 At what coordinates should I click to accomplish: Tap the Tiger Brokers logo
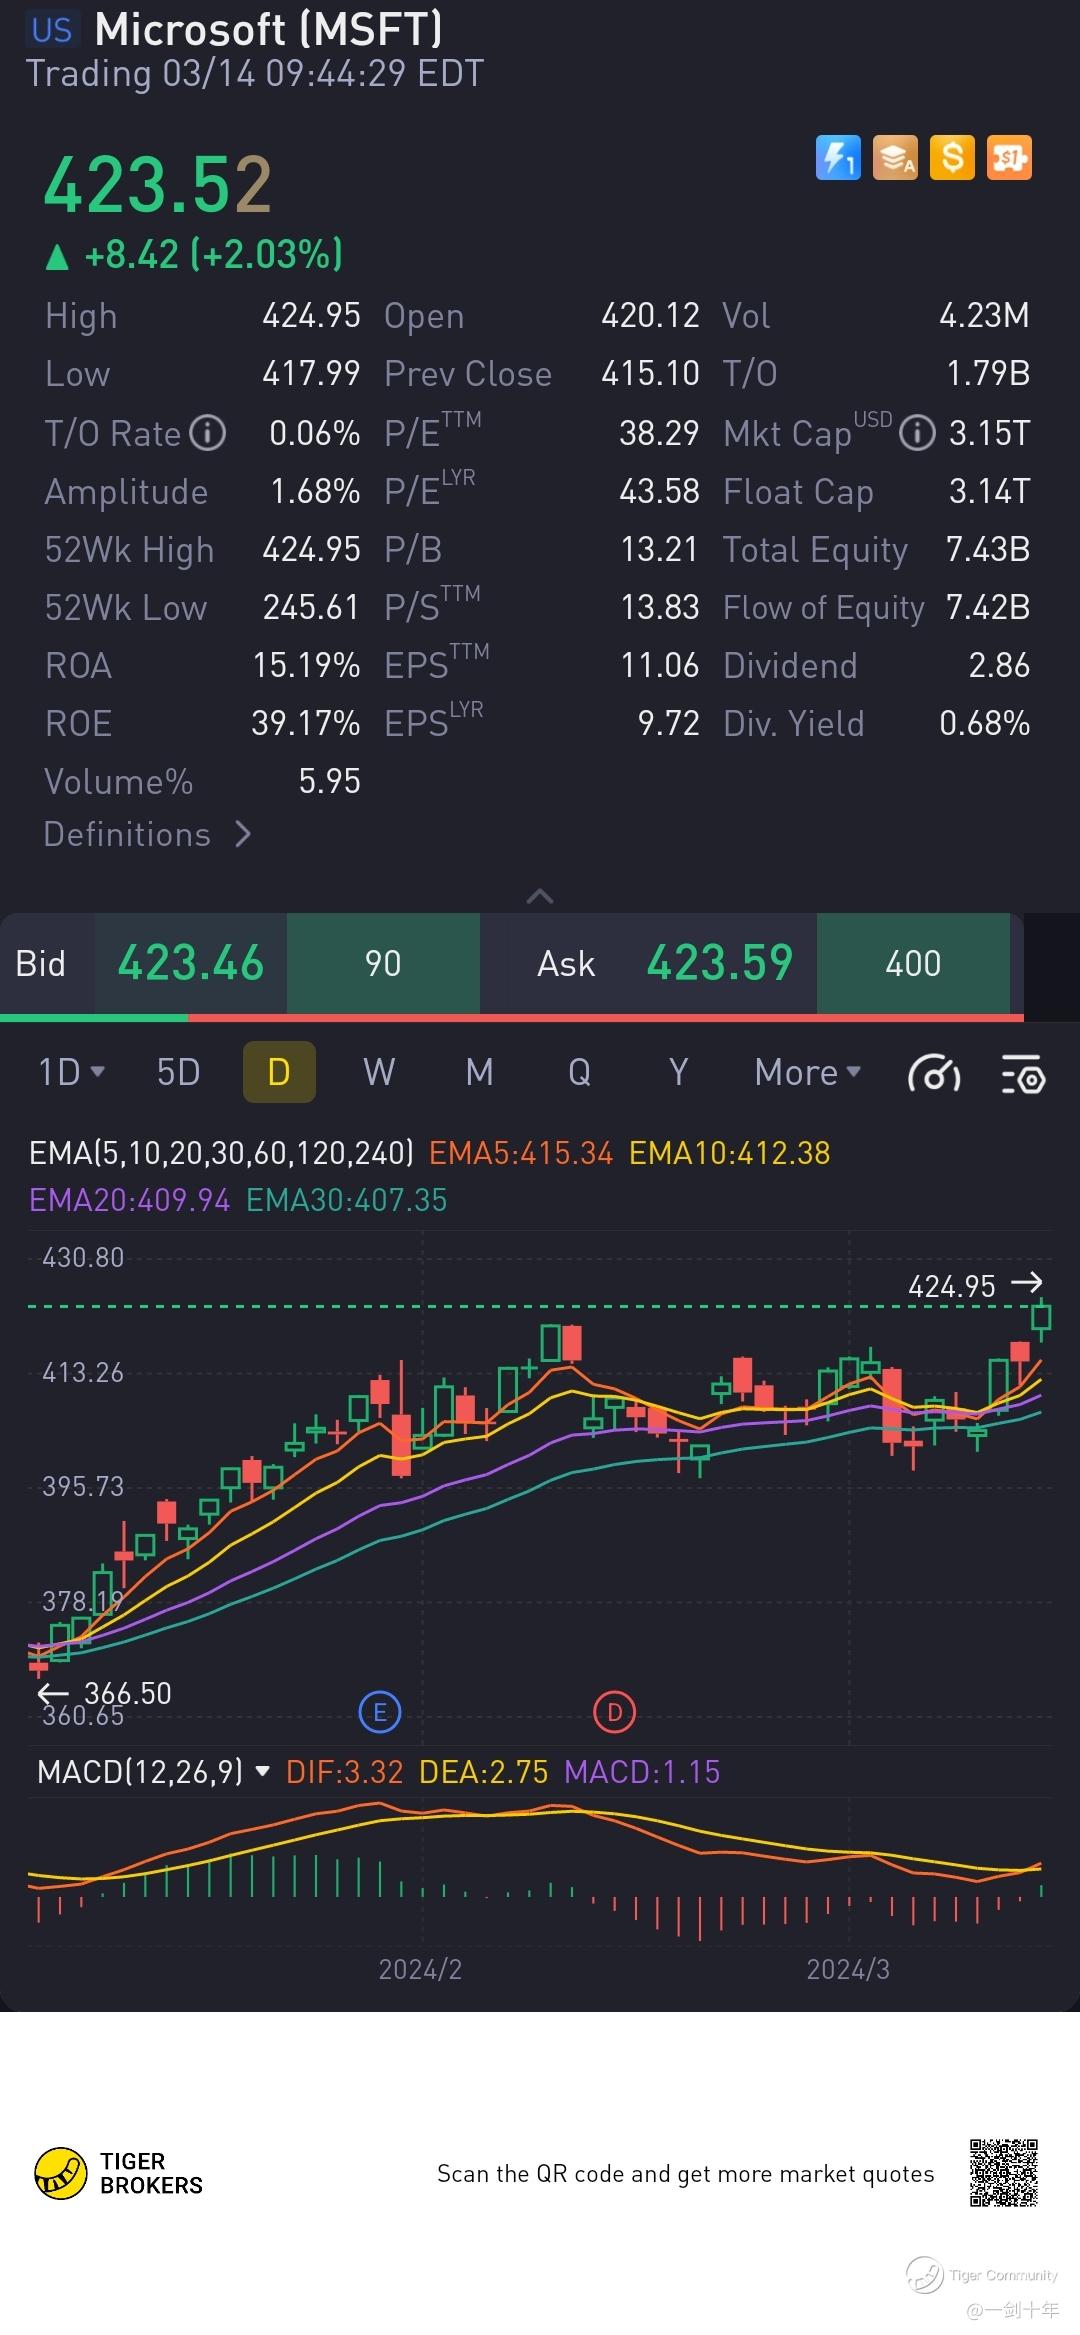pyautogui.click(x=119, y=2174)
